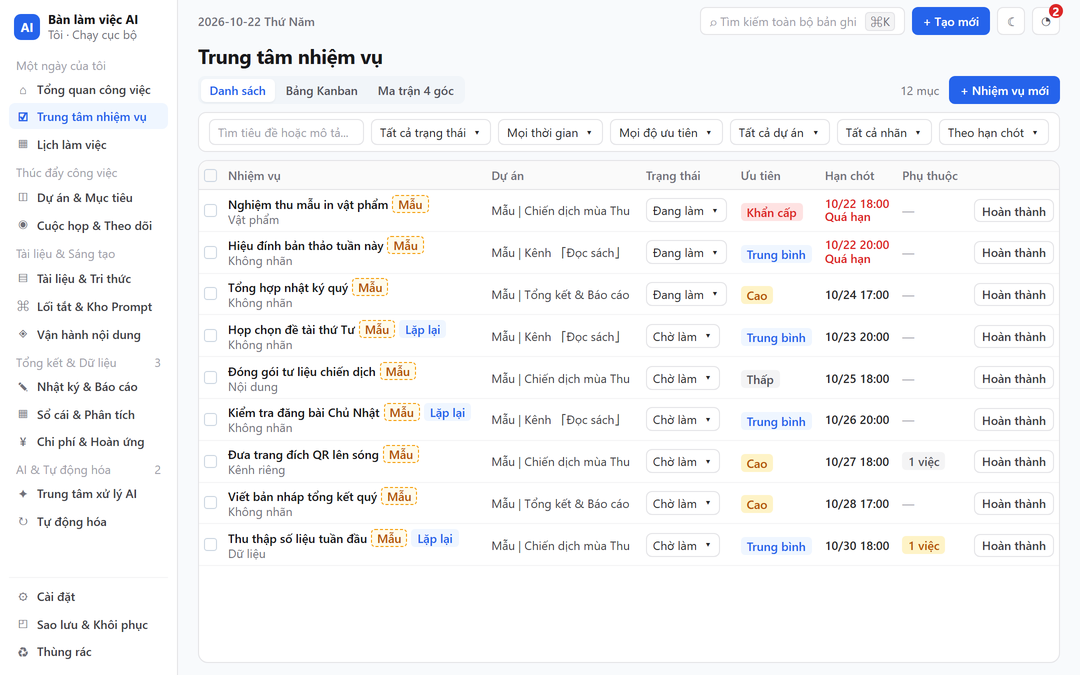
Task: Switch to the Danh sách tab
Action: 238,91
